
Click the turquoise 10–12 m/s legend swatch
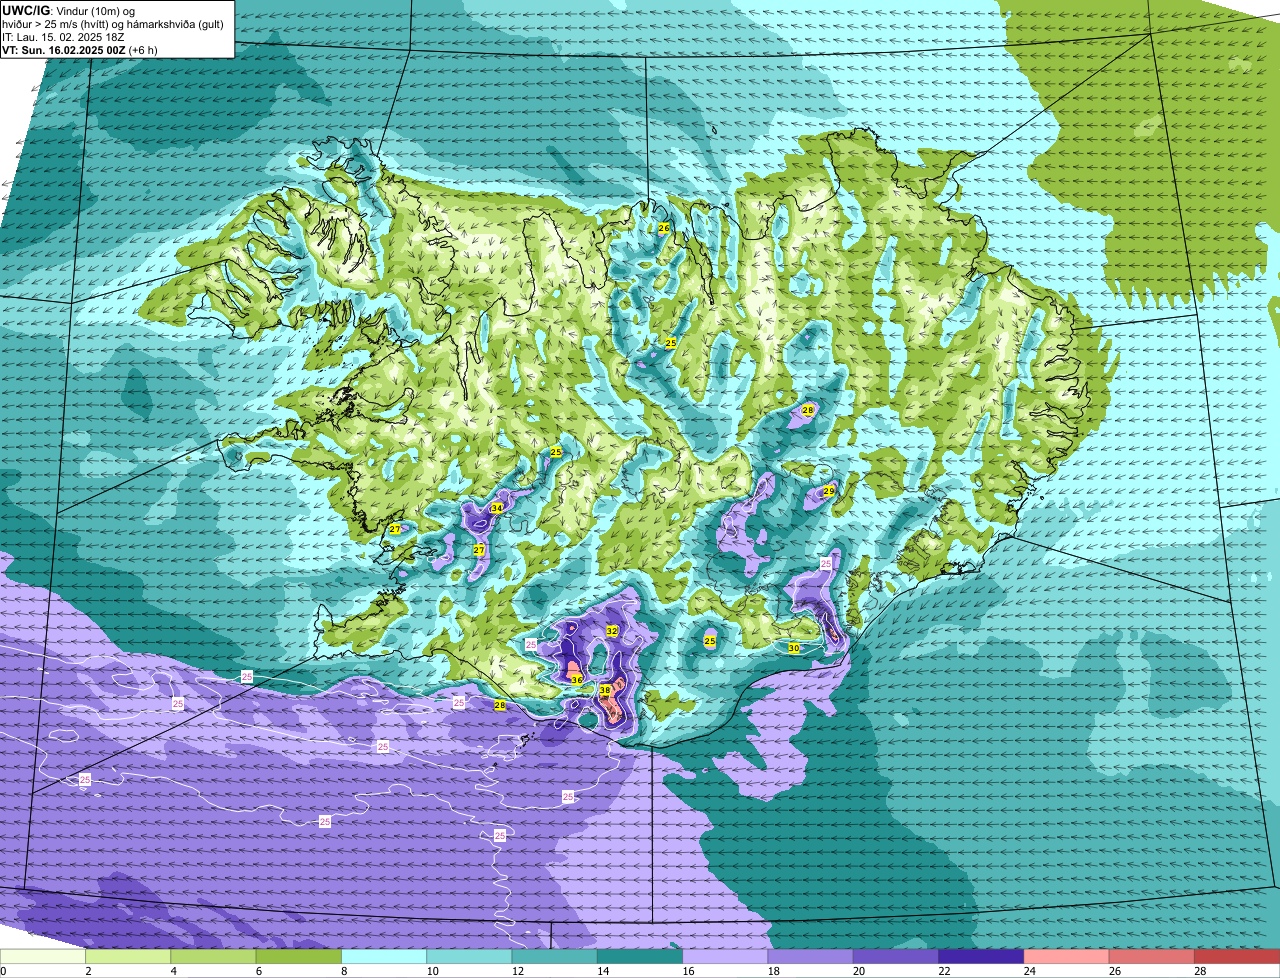coord(469,956)
